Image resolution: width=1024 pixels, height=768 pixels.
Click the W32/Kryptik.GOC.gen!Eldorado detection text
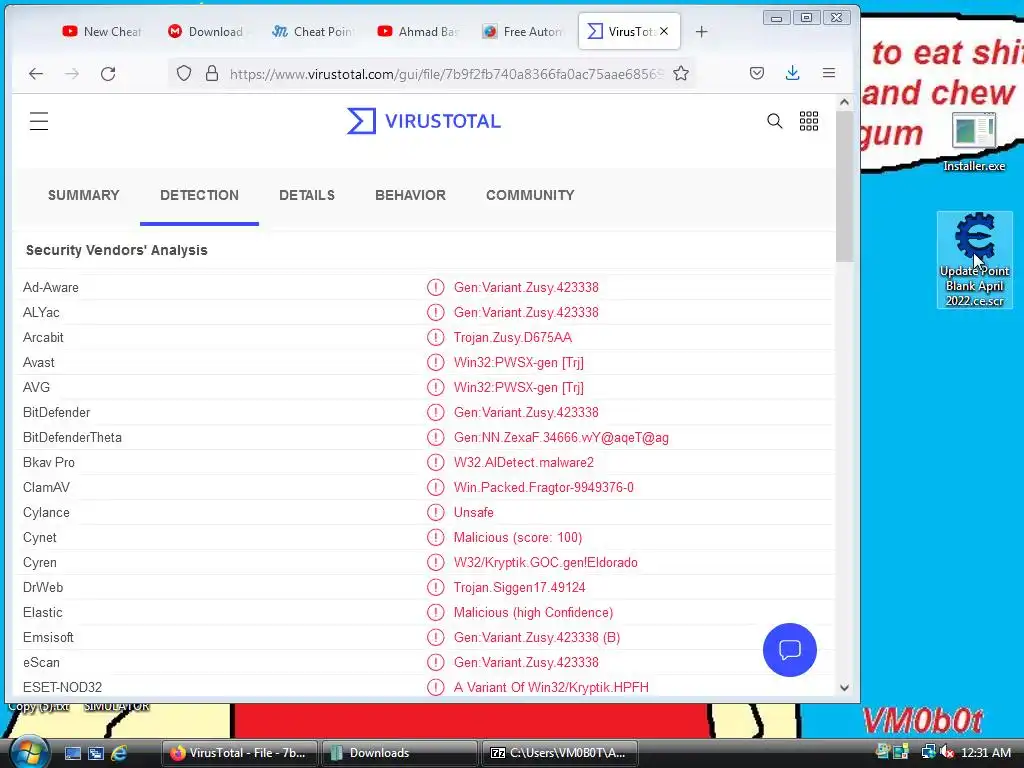[545, 562]
